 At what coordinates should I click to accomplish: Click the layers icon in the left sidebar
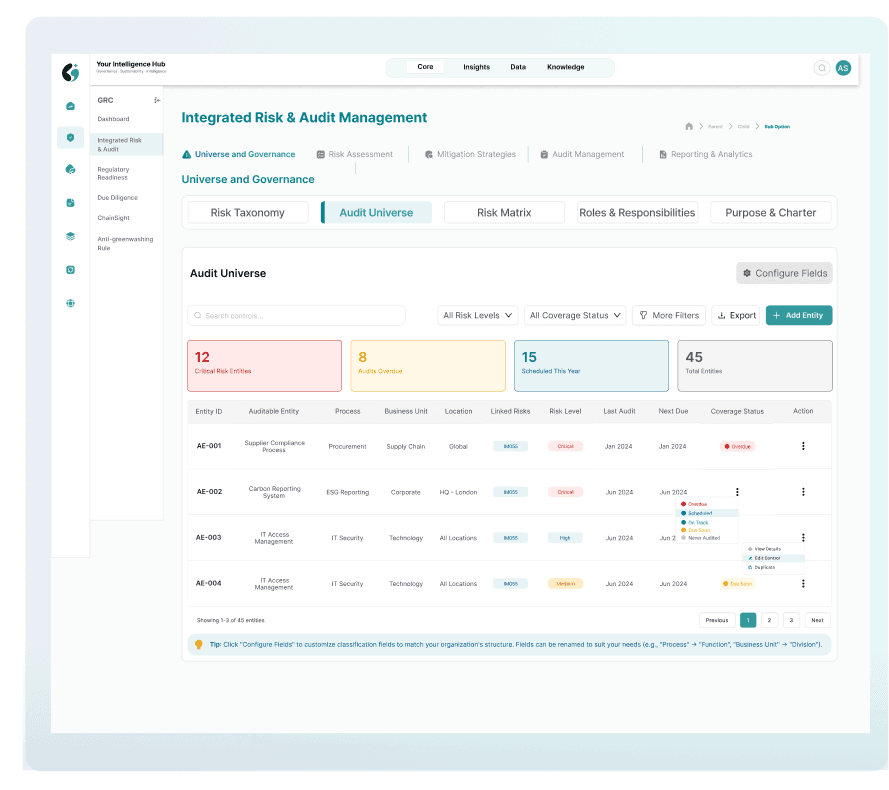[70, 236]
